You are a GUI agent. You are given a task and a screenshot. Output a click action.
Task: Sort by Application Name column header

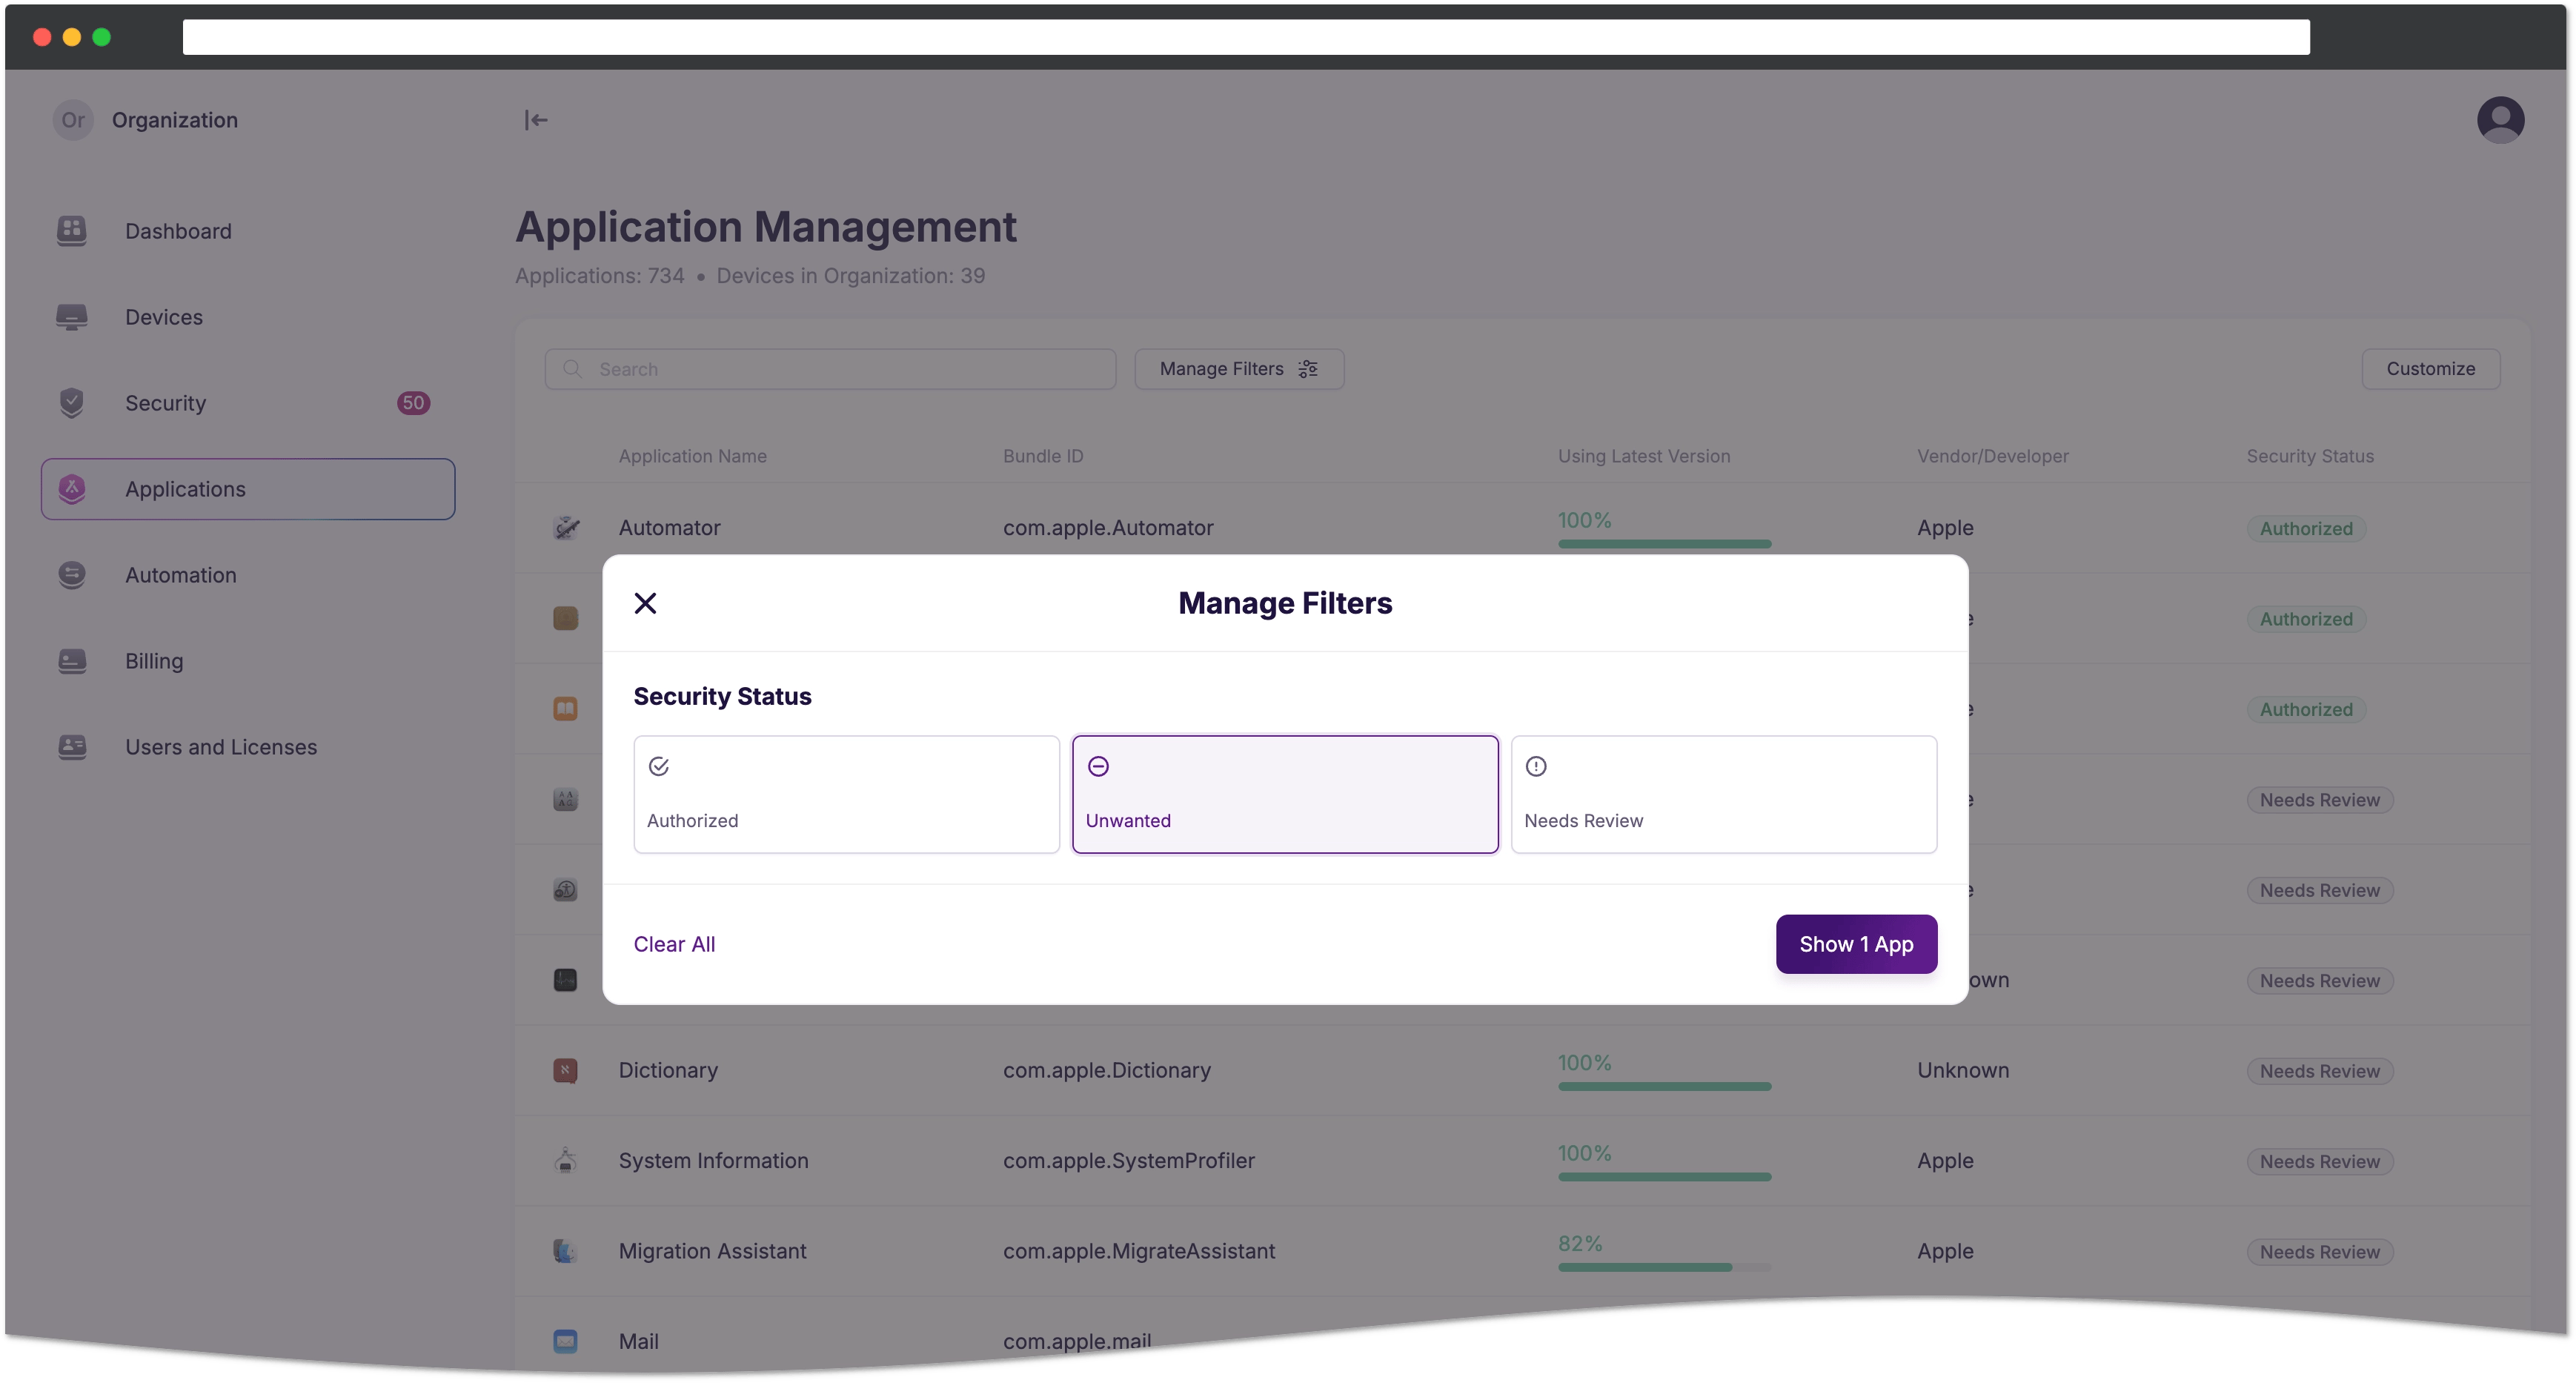tap(692, 456)
